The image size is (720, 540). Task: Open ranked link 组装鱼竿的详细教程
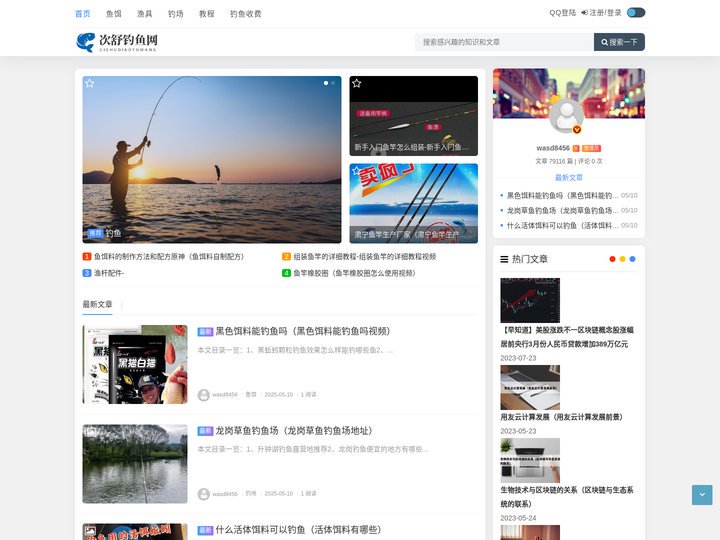coord(365,257)
